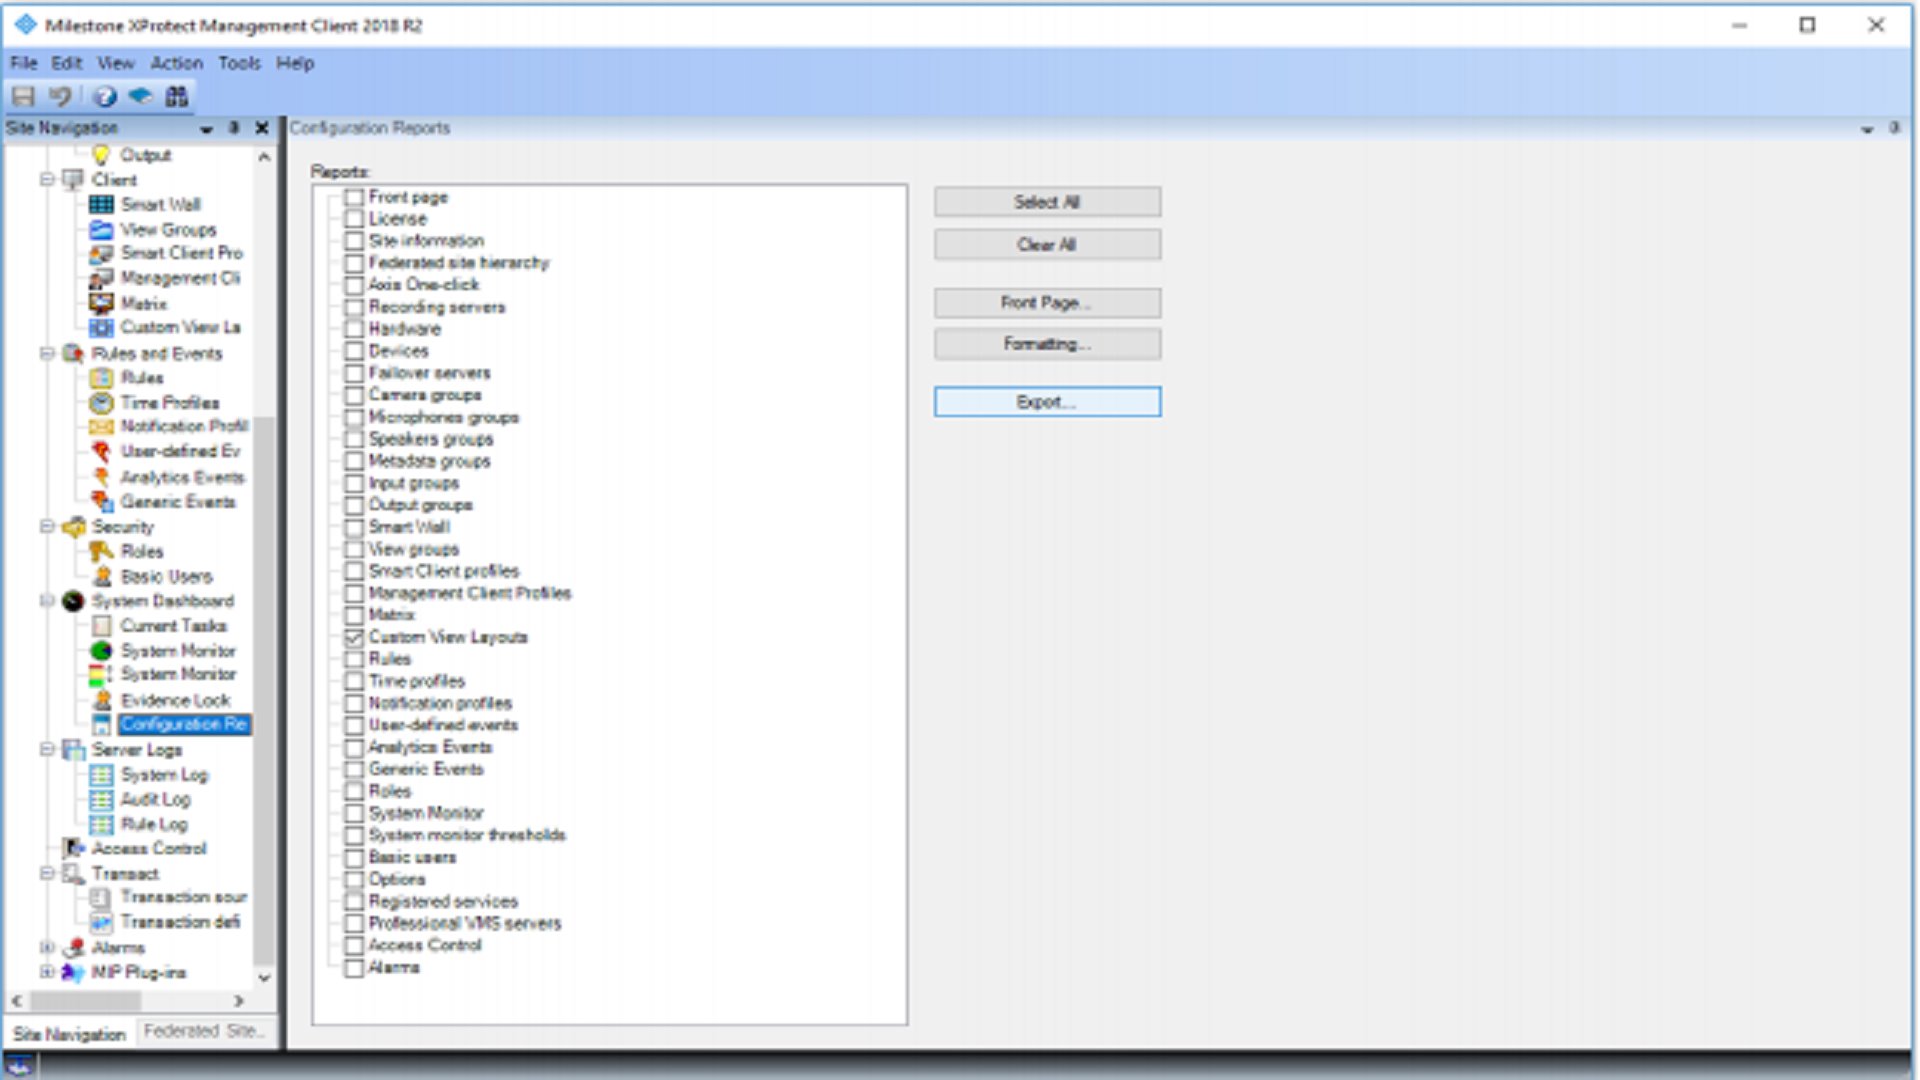Click the tree scroll-down arrow
The width and height of the screenshot is (1920, 1080).
264,978
